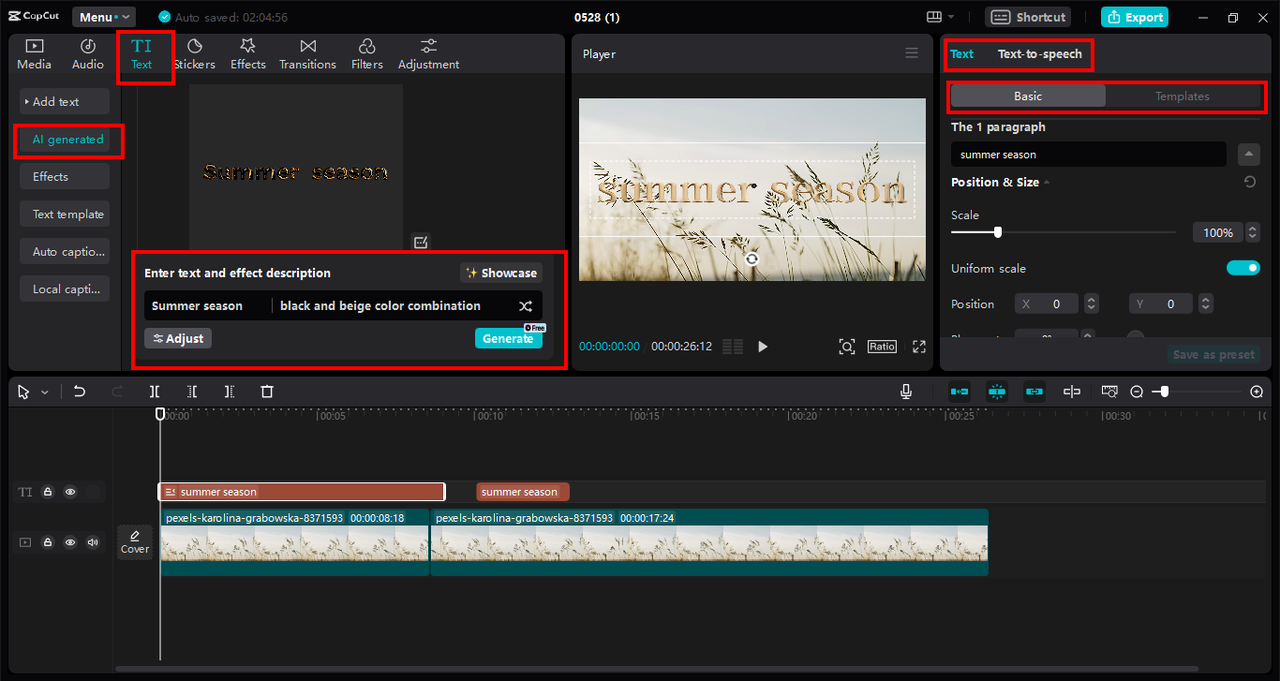
Task: Click the effect description input field
Action: (x=393, y=306)
